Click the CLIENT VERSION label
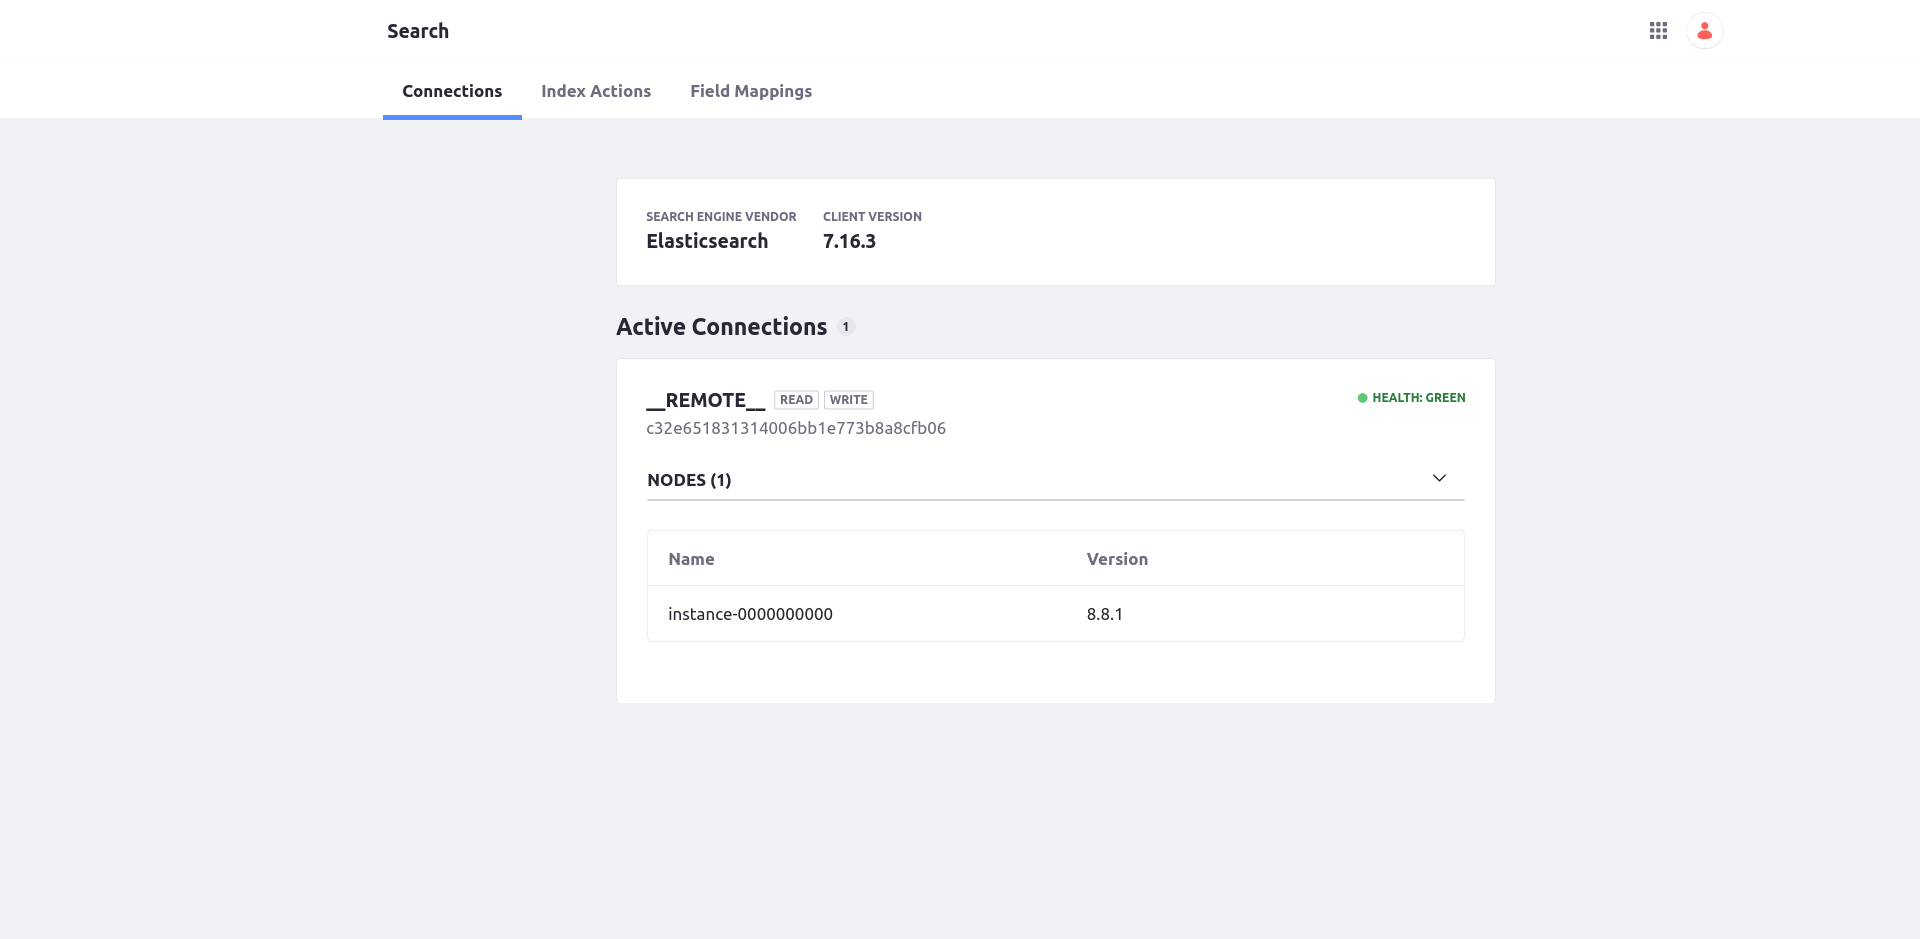Screen dimensions: 1920x939 click(x=872, y=217)
